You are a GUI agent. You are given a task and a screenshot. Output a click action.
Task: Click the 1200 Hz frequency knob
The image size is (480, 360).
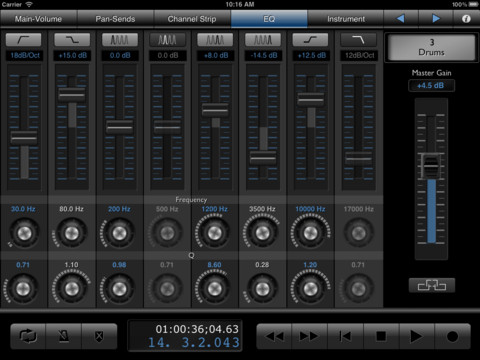click(x=215, y=233)
